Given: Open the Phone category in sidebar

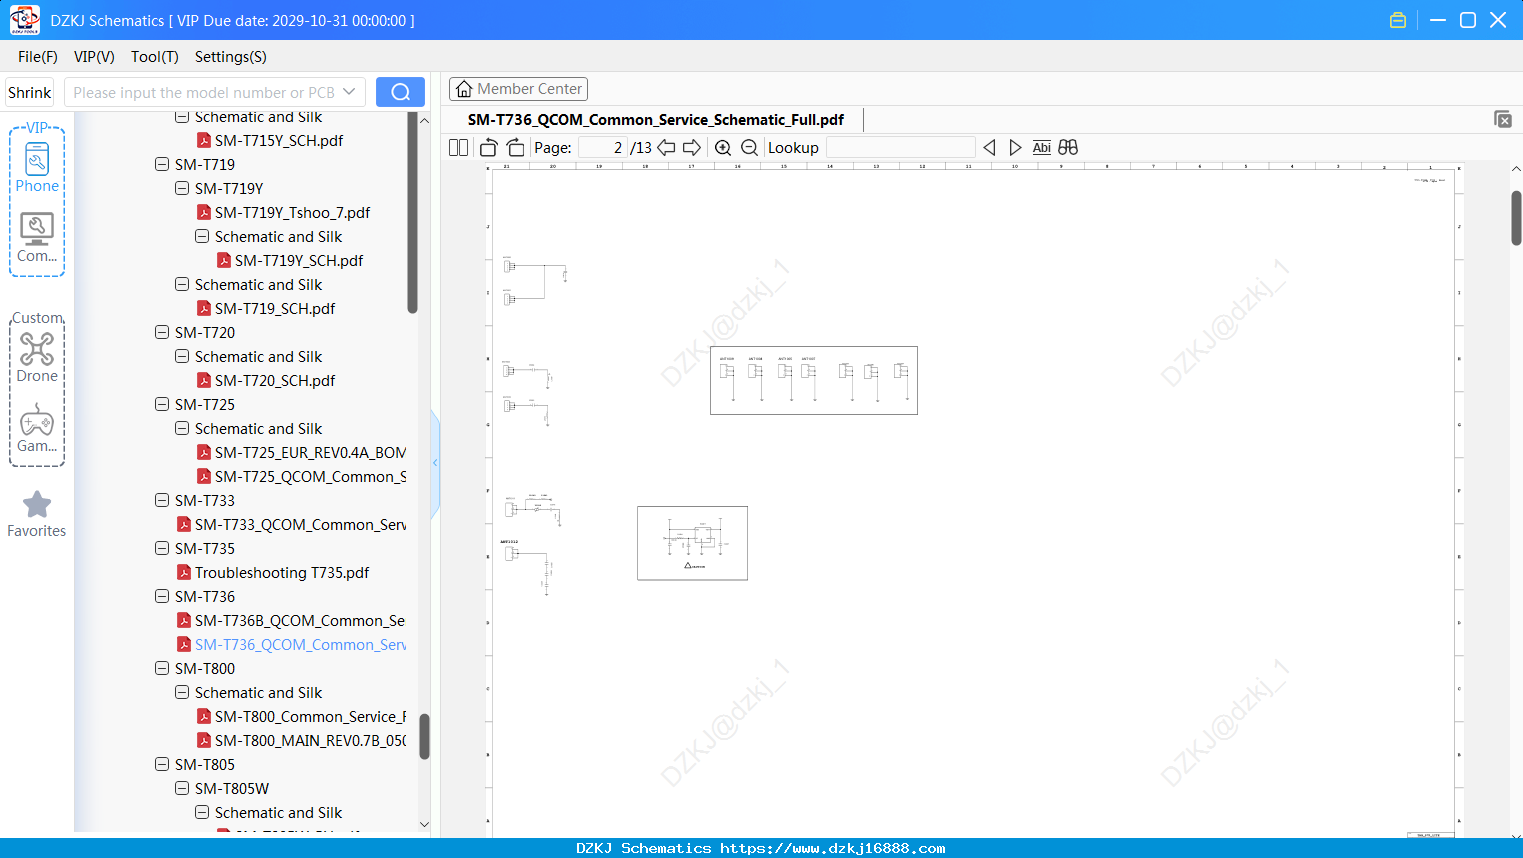Looking at the screenshot, I should 37,168.
